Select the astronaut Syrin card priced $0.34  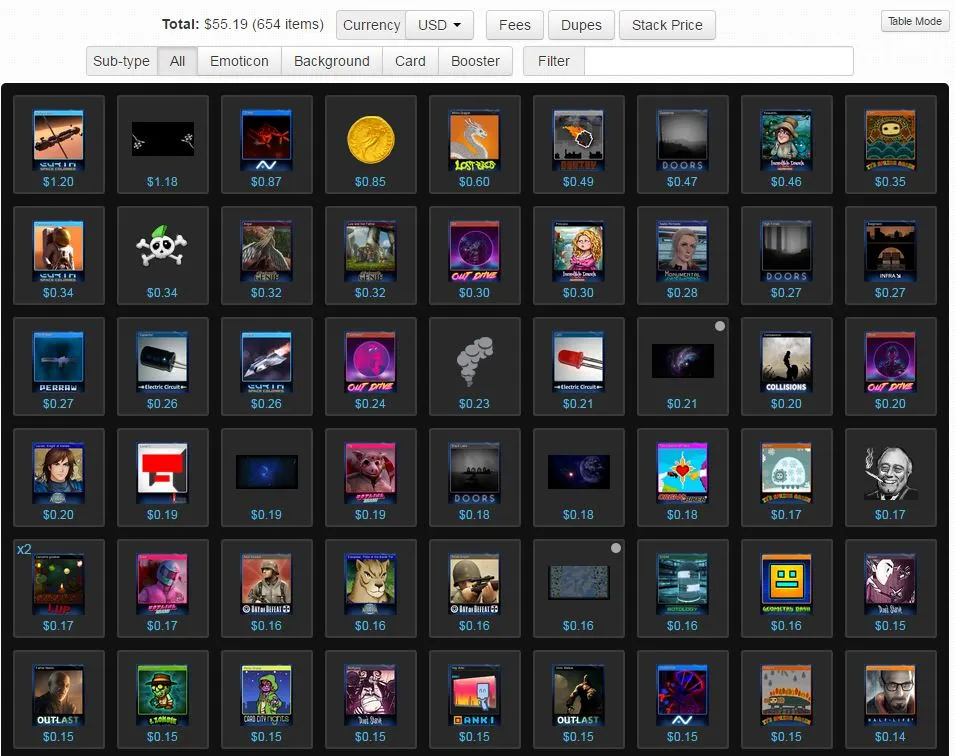(x=58, y=255)
